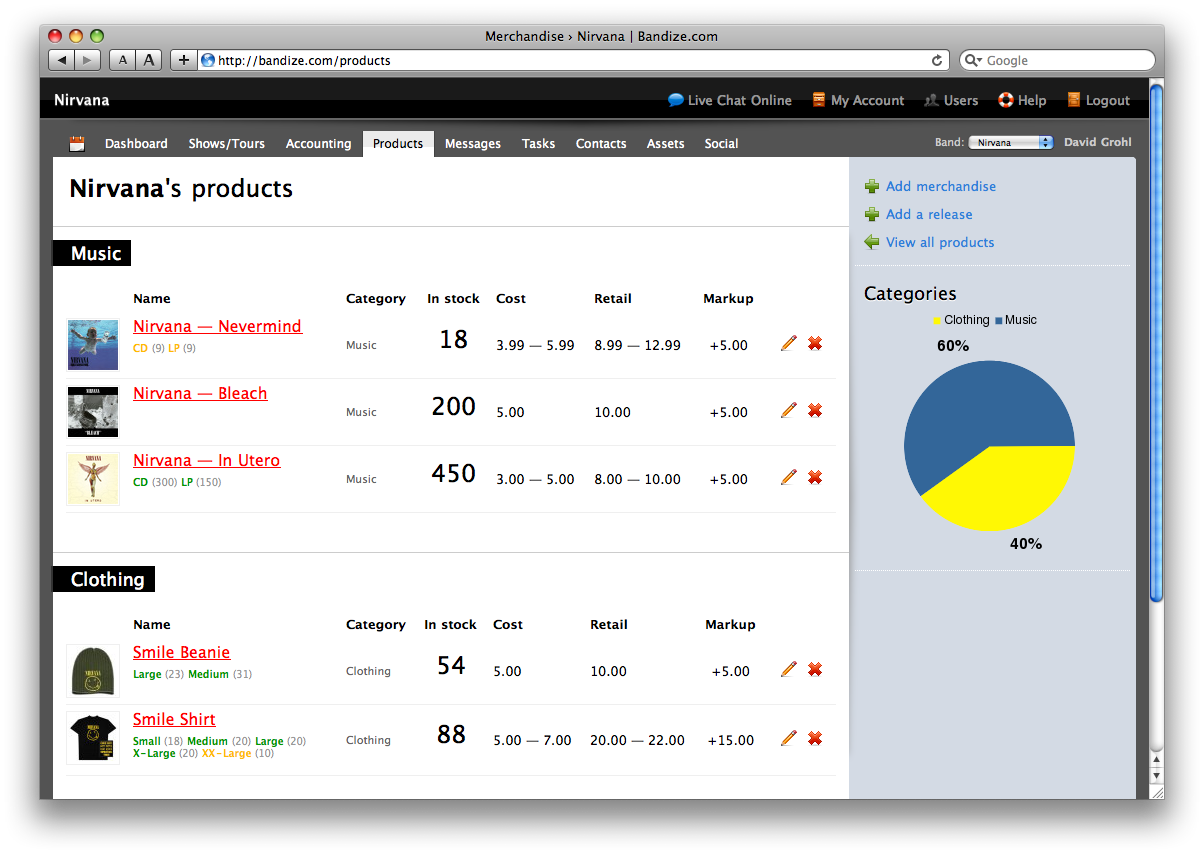Go forward with browser forward arrow
This screenshot has height=854, width=1204.
click(88, 60)
